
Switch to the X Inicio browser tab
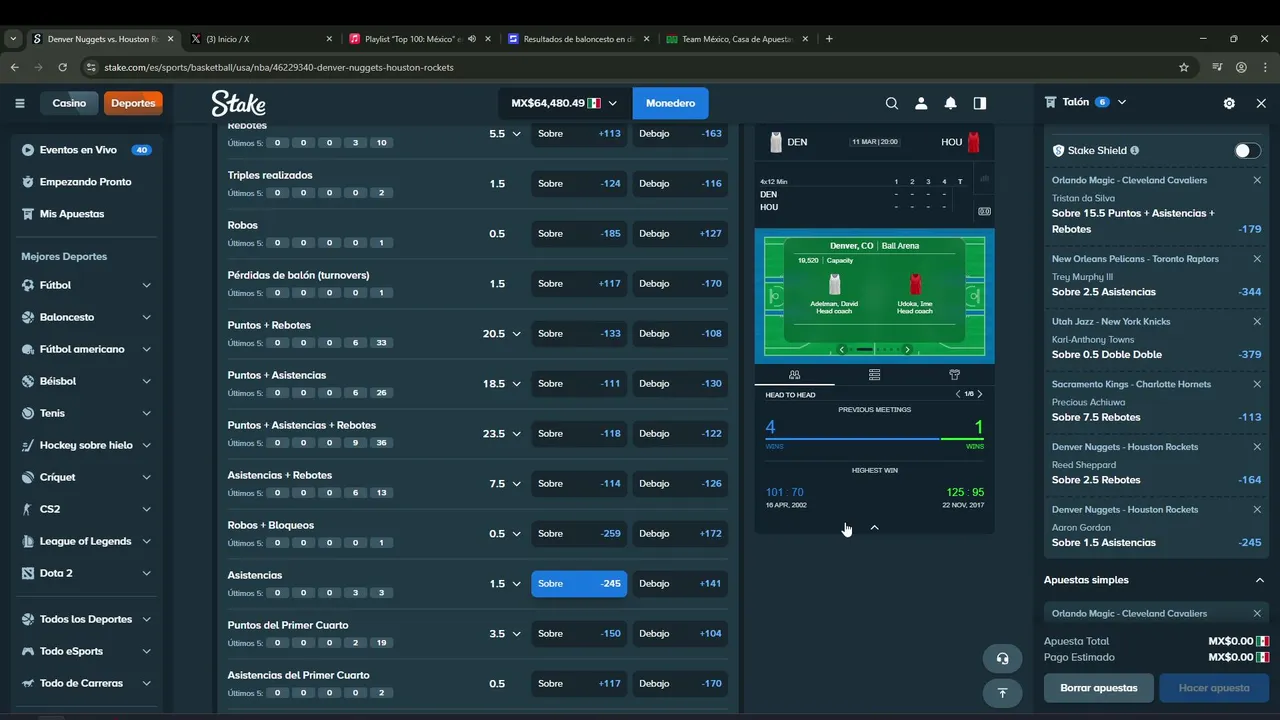[260, 39]
